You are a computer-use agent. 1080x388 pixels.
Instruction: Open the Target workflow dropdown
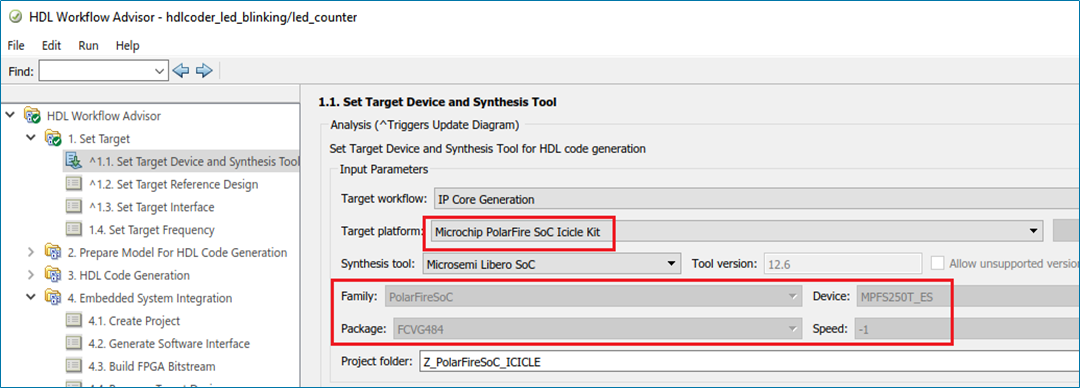coord(756,199)
